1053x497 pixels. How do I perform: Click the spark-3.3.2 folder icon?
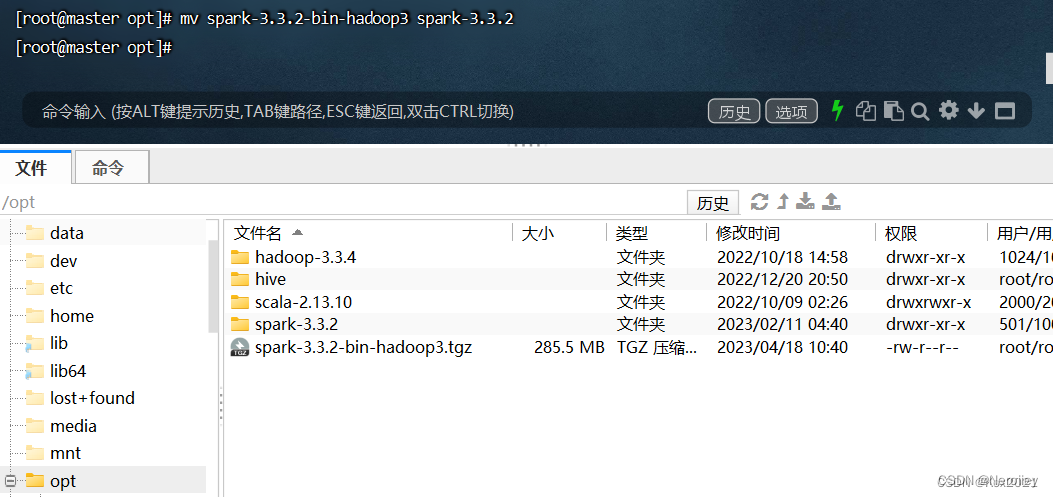tap(240, 324)
